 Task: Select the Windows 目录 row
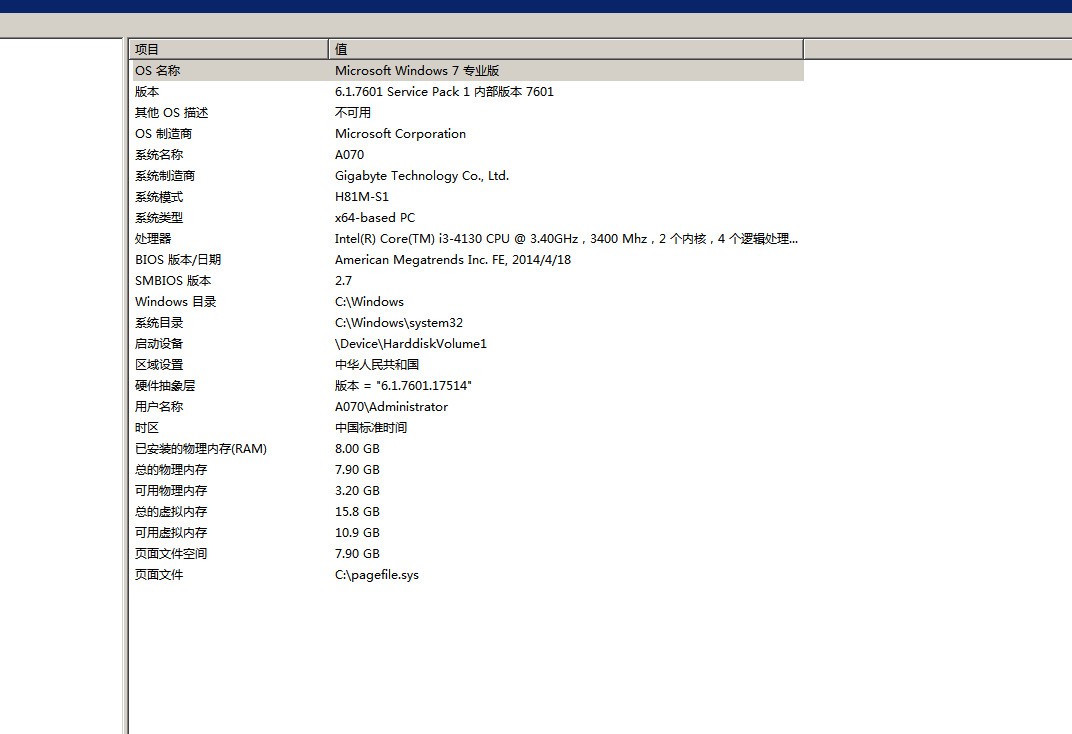coord(468,302)
